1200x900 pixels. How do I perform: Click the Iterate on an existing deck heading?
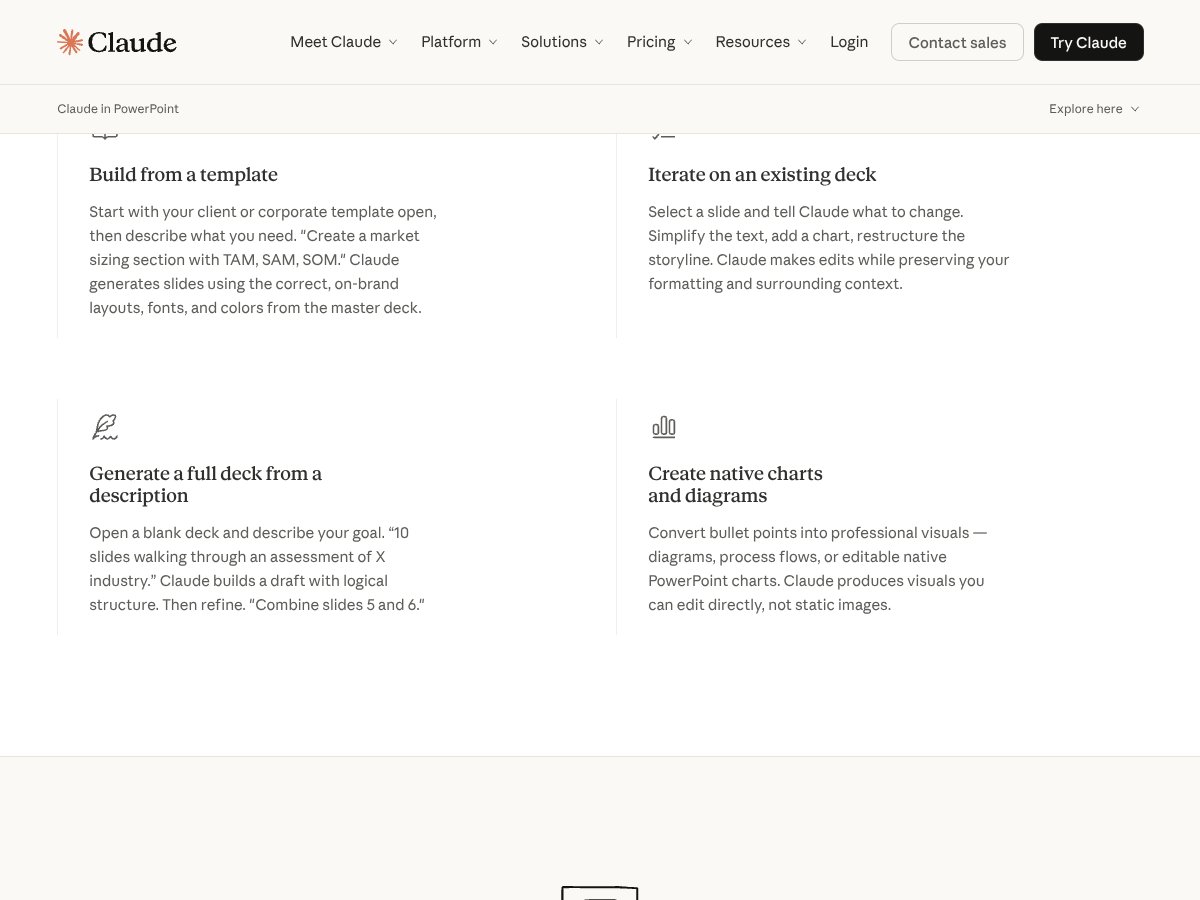click(762, 175)
